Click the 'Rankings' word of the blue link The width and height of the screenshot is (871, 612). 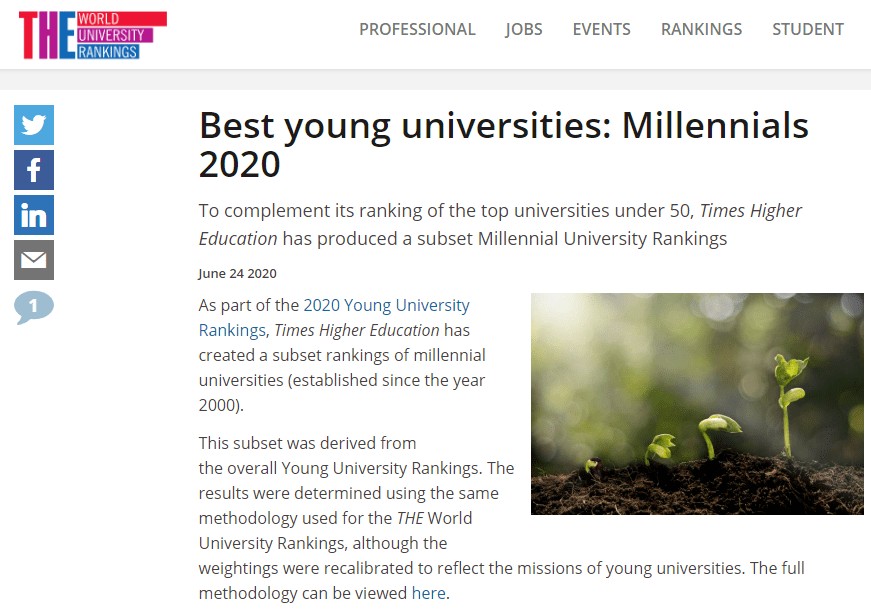point(232,330)
